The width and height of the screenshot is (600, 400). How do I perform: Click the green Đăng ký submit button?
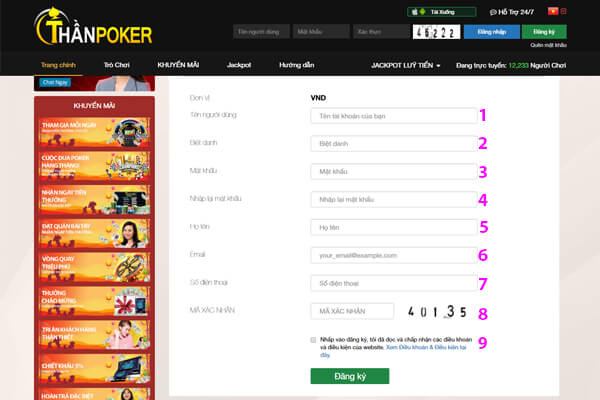point(350,376)
